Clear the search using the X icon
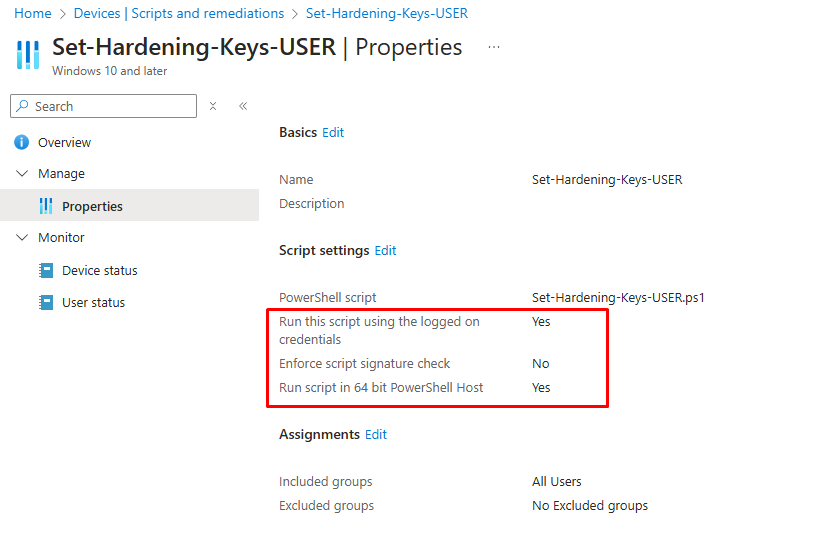The height and width of the screenshot is (556, 835). click(x=213, y=106)
